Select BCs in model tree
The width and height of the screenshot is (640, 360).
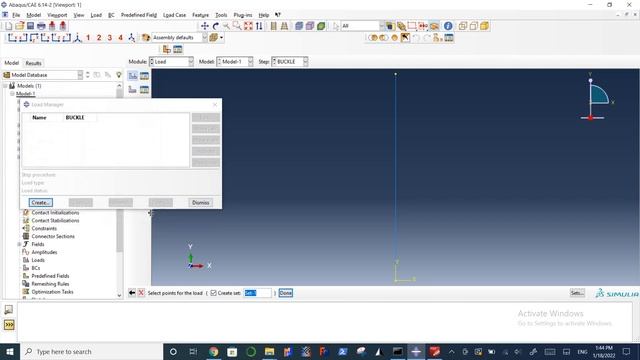[x=36, y=268]
